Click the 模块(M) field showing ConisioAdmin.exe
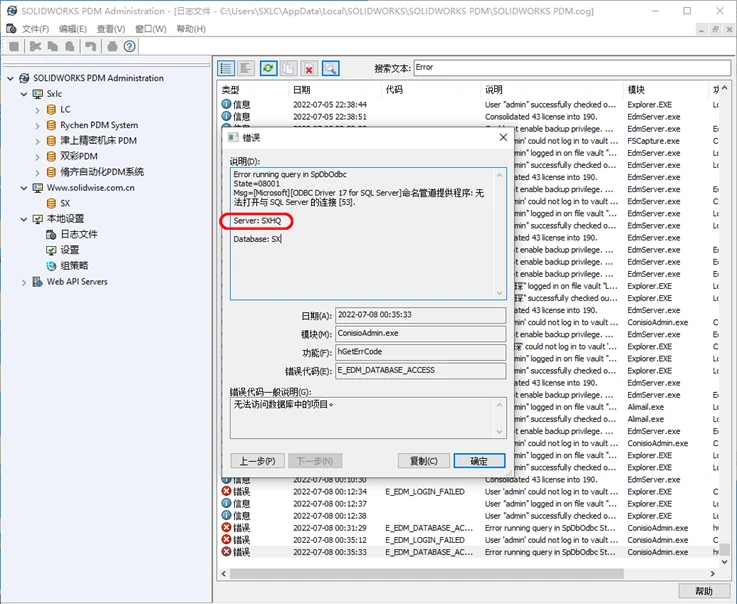 click(421, 333)
